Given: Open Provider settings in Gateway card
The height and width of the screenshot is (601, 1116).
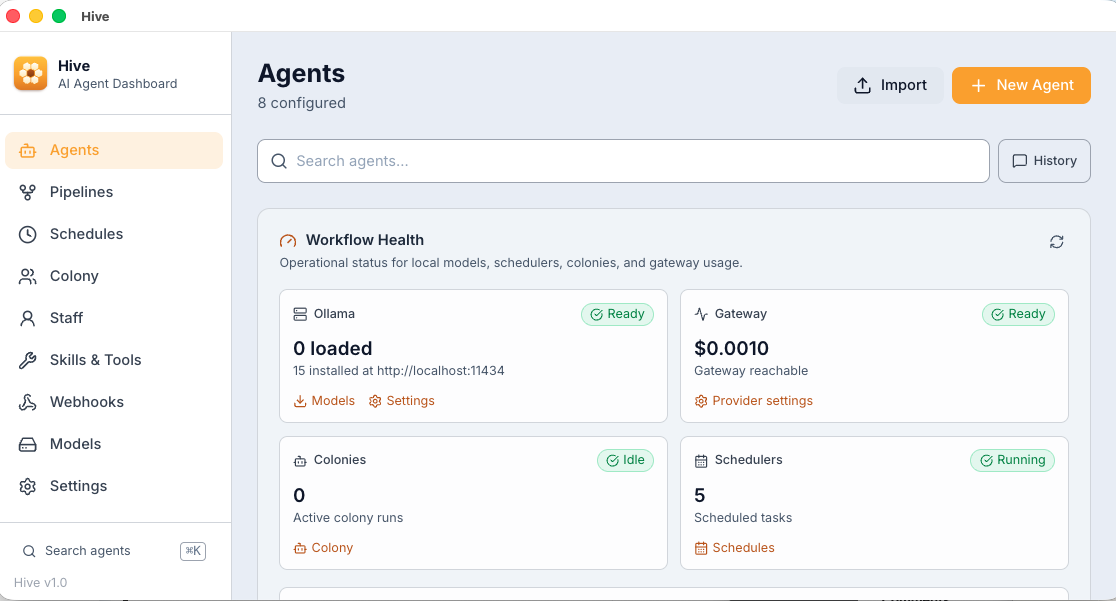Looking at the screenshot, I should click(x=754, y=401).
